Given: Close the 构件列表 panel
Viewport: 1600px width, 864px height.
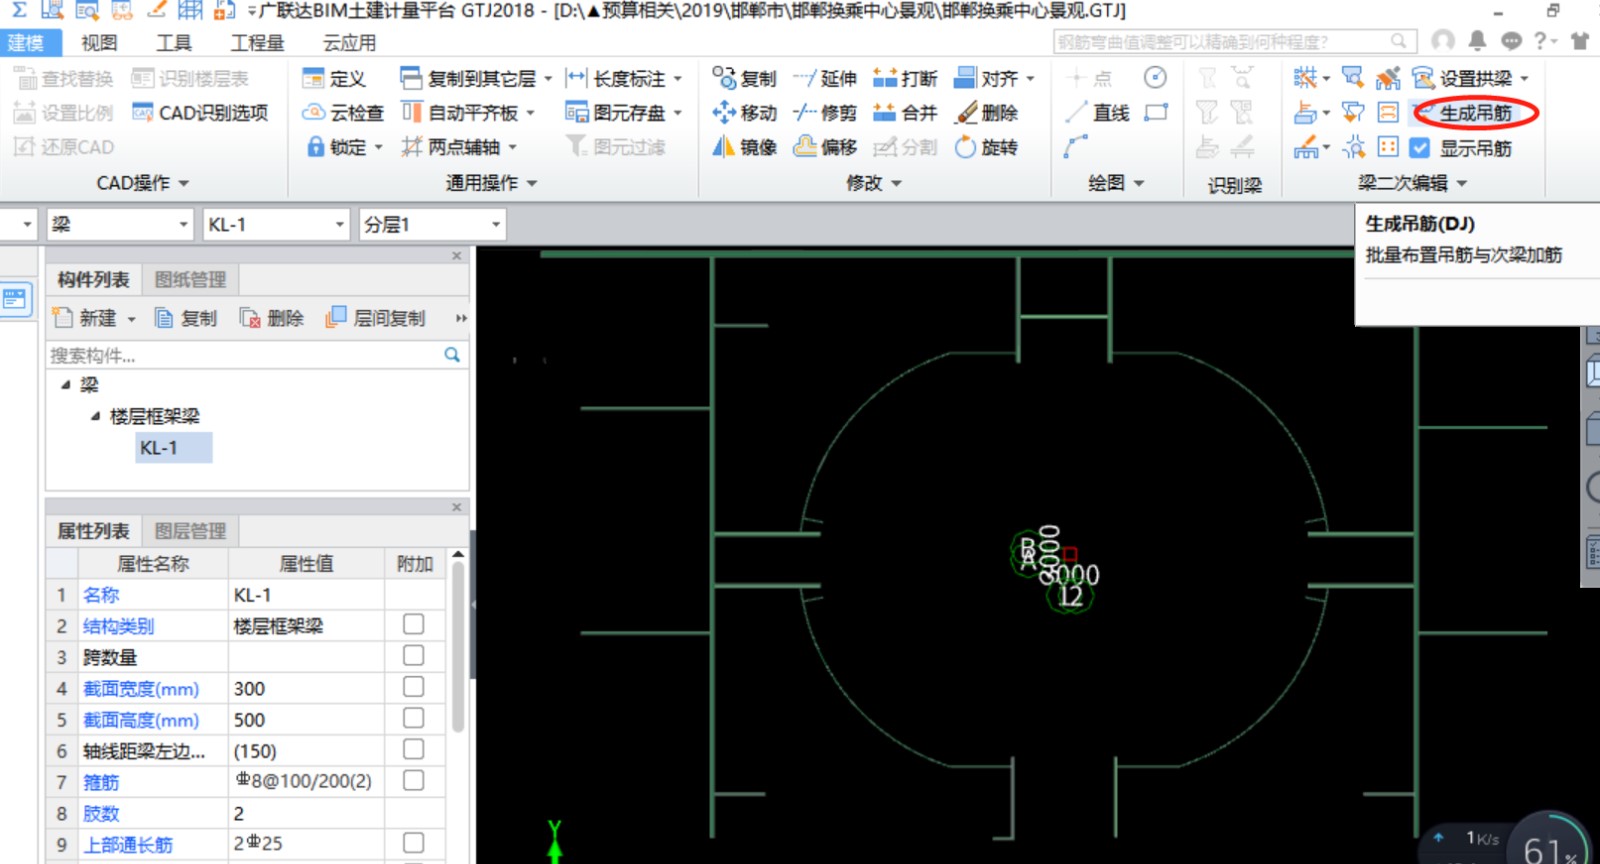Looking at the screenshot, I should tap(456, 256).
